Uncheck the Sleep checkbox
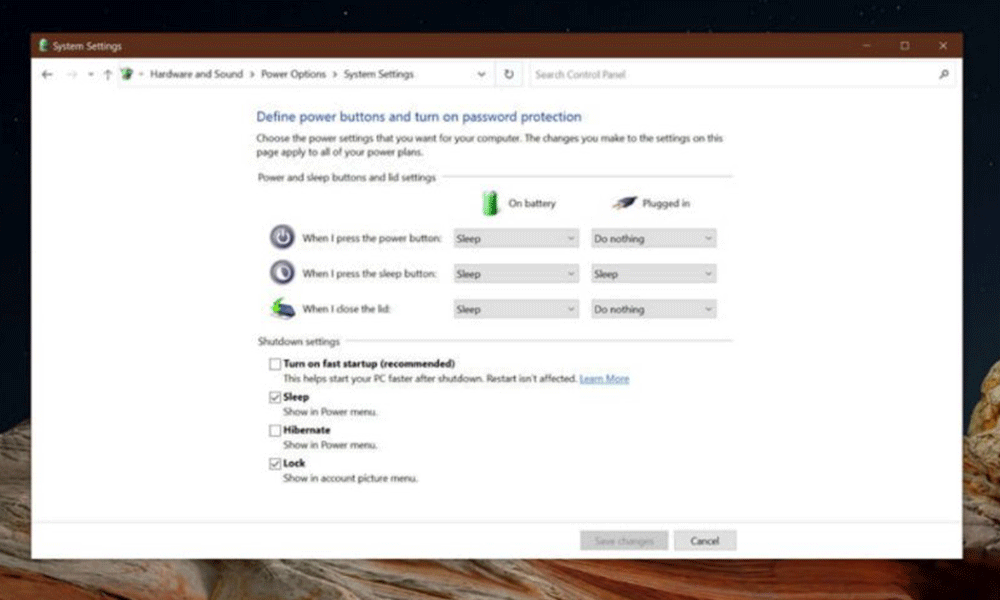1000x600 pixels. (x=275, y=397)
